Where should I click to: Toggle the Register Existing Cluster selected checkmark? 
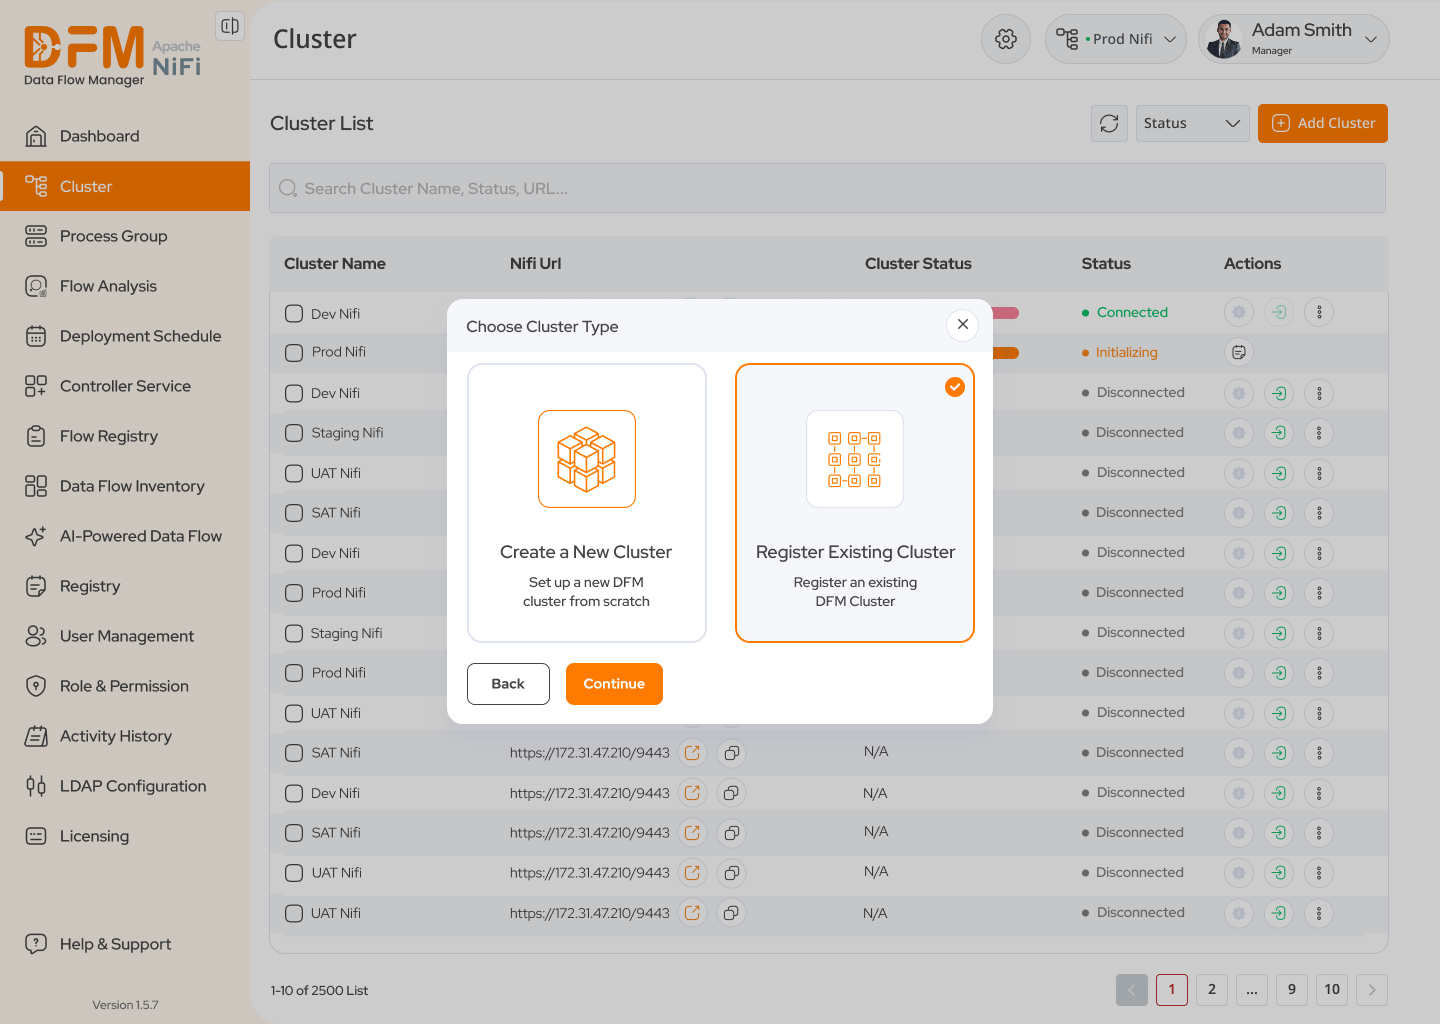click(955, 387)
